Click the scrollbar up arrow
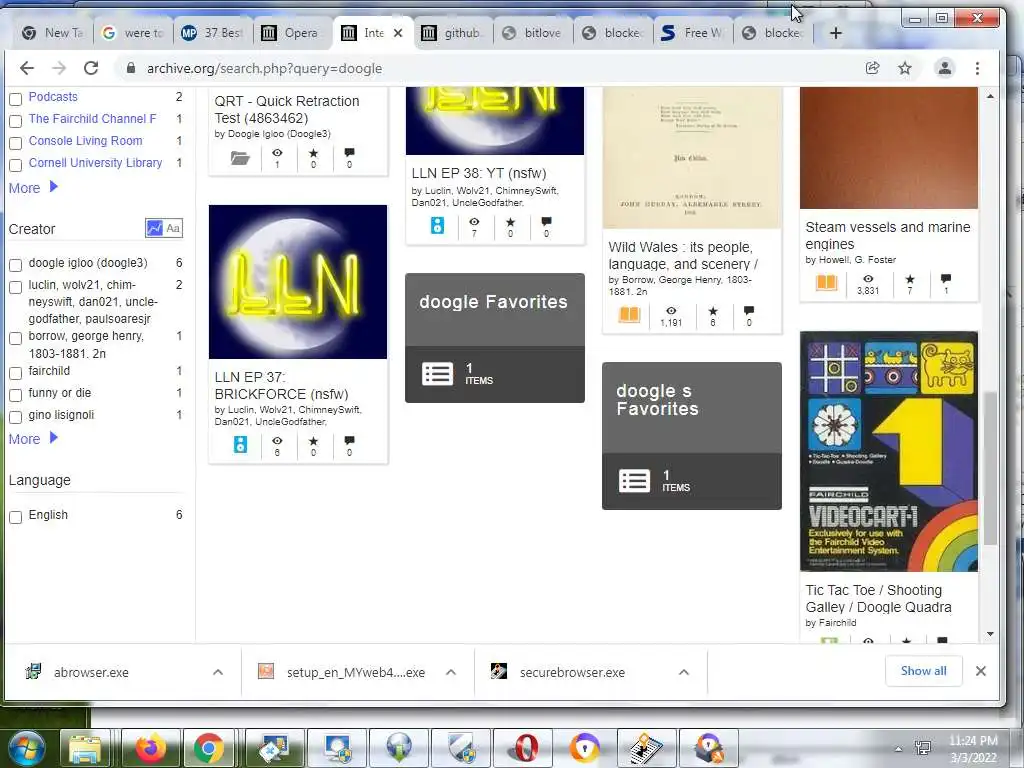1024x768 pixels. [990, 96]
